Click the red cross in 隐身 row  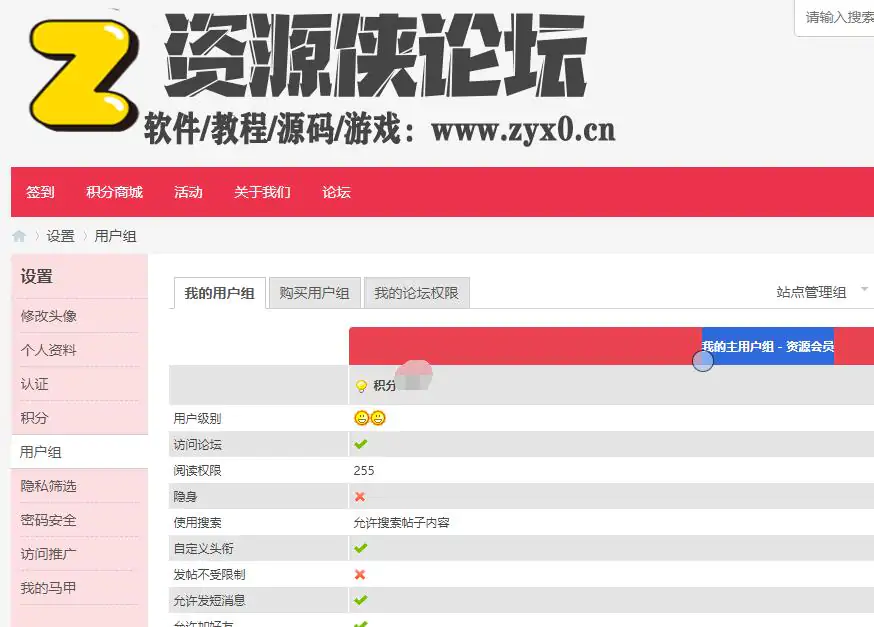click(360, 497)
